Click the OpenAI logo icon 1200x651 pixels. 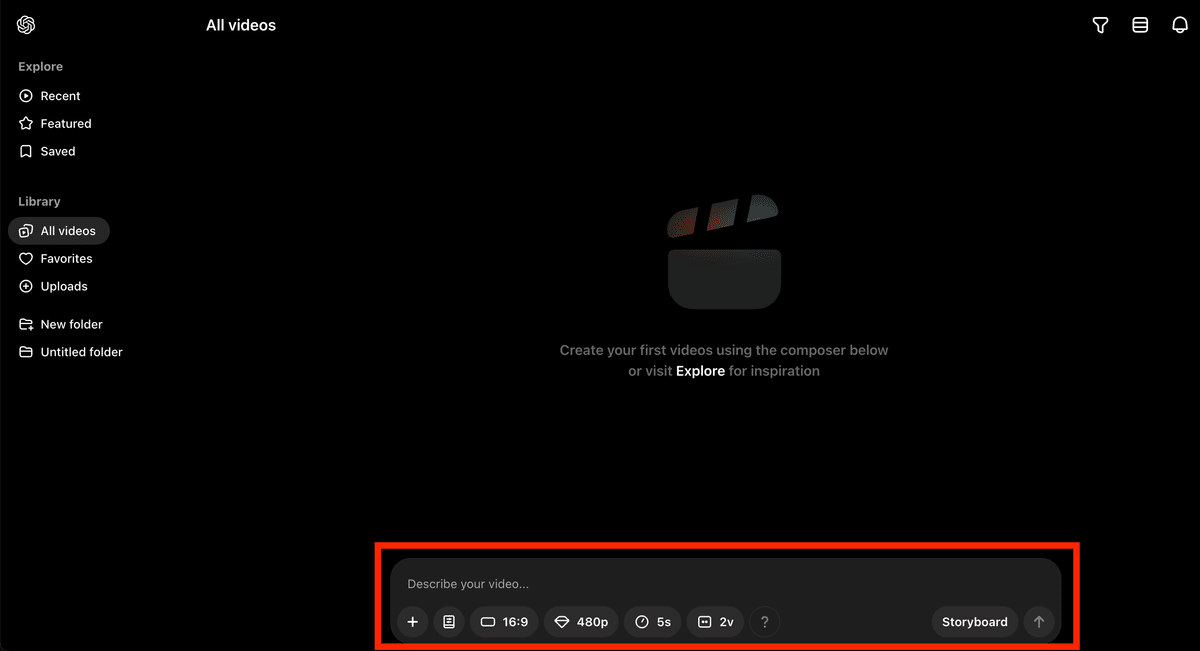pos(26,25)
